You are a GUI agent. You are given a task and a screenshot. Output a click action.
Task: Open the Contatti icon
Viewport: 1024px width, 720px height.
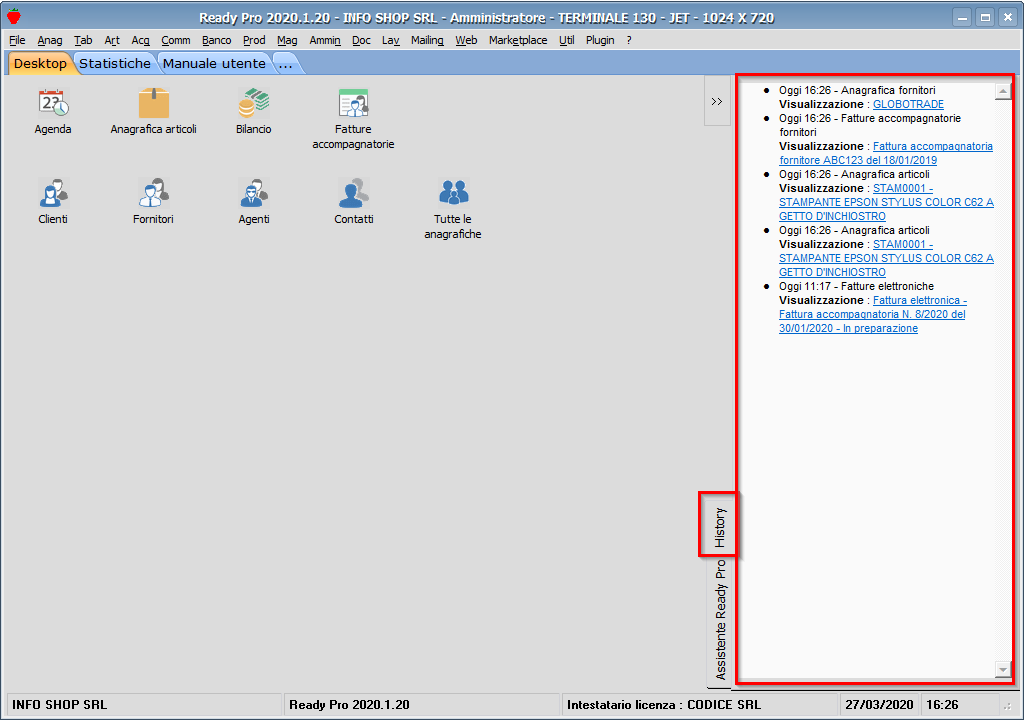tap(353, 193)
